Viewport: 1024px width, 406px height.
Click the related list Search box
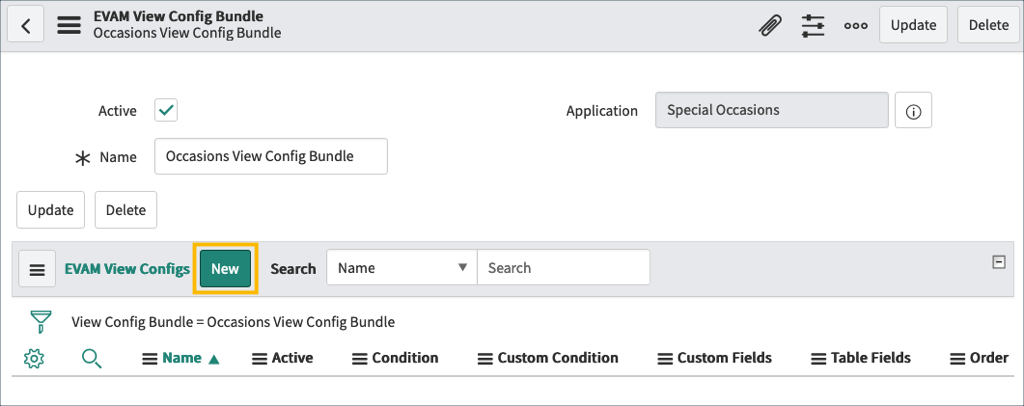(564, 267)
